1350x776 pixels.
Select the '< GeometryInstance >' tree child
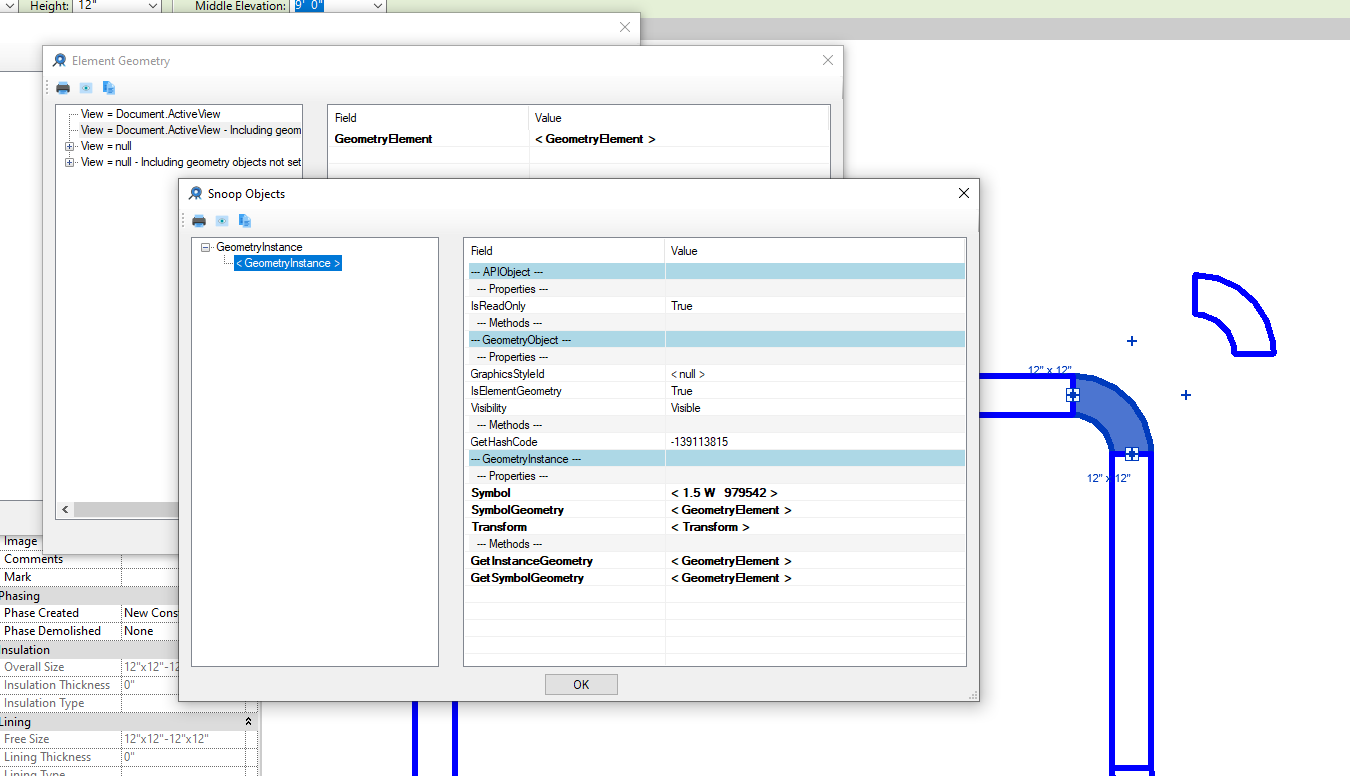click(288, 263)
